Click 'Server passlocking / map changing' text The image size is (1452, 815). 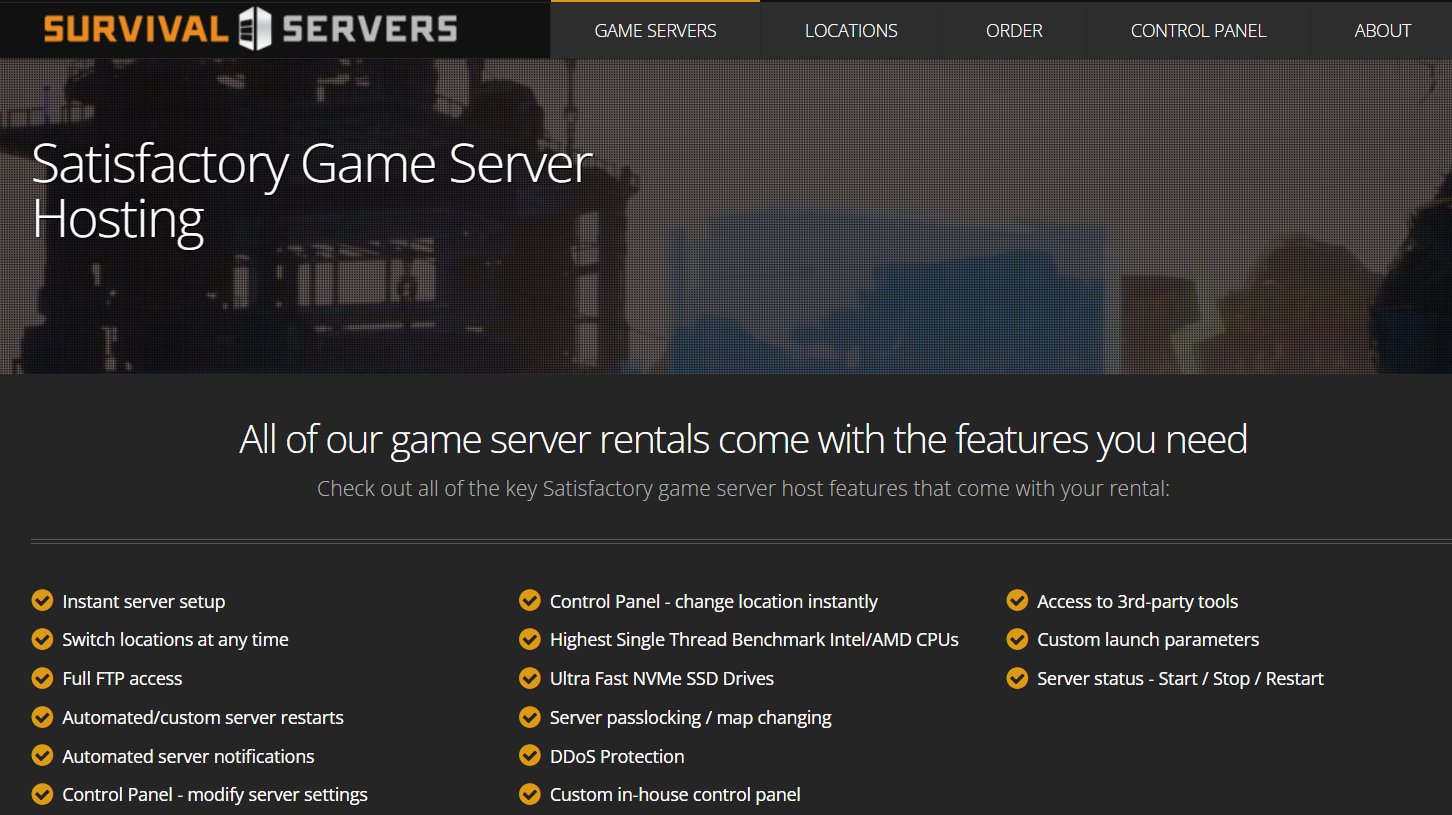pyautogui.click(x=691, y=718)
